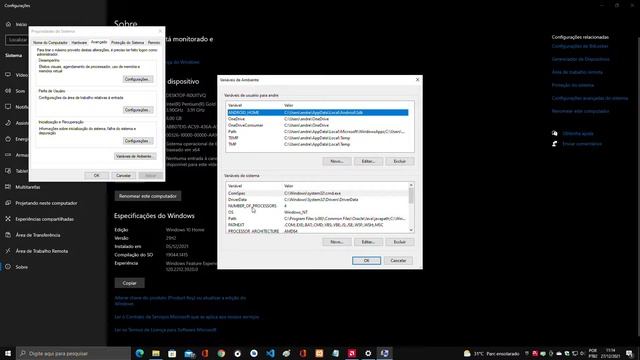Image resolution: width=640 pixels, height=360 pixels.
Task: Select the ComSpec system variable row
Action: [318, 193]
